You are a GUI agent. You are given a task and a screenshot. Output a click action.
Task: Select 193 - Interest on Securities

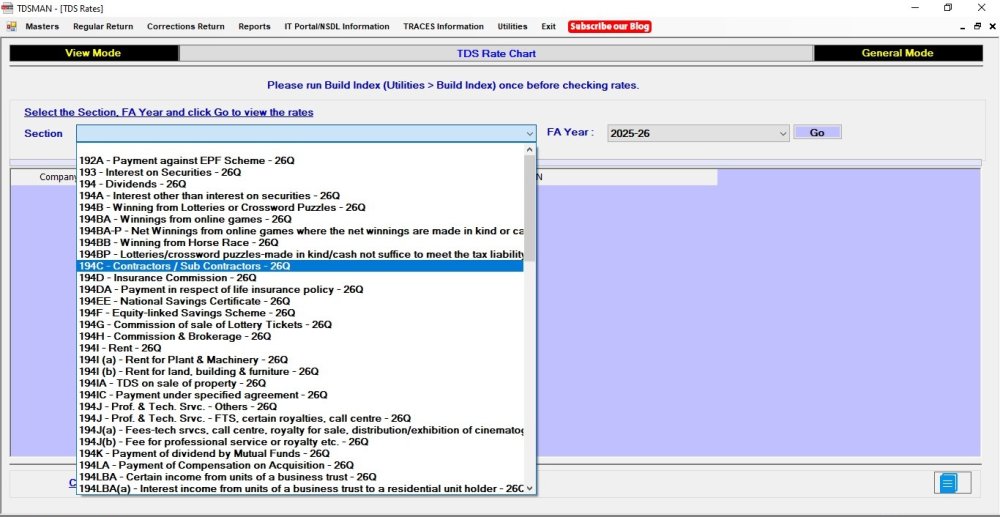(x=300, y=172)
